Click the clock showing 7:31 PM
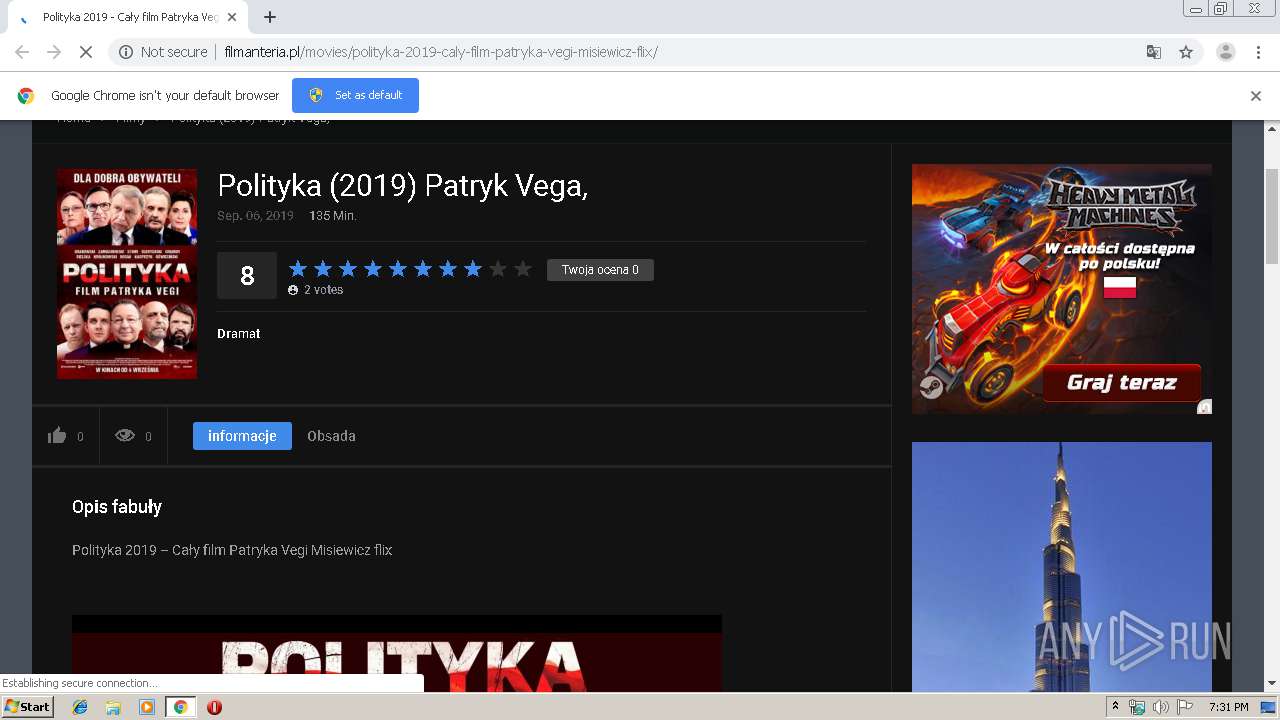Screen dimensions: 1280x720 pos(1229,707)
